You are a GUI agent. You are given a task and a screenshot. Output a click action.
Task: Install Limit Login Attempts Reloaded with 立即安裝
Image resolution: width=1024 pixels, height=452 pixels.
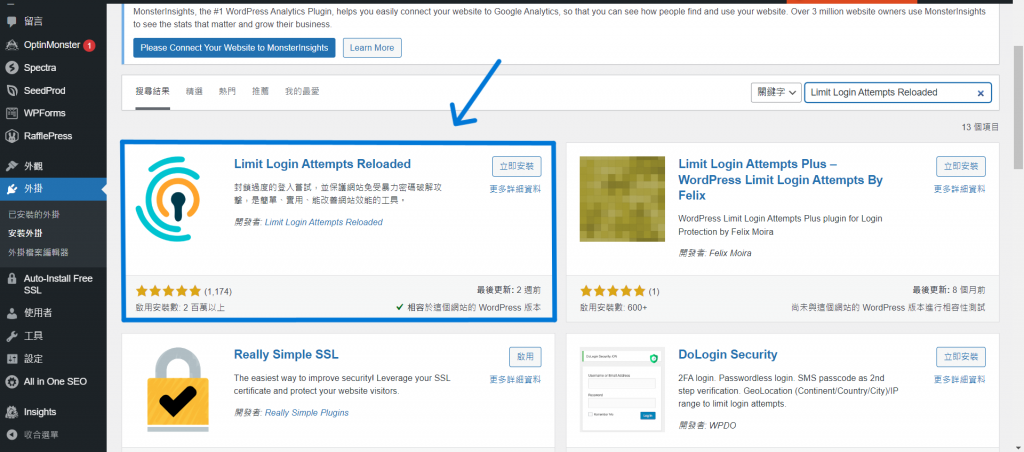pyautogui.click(x=517, y=167)
